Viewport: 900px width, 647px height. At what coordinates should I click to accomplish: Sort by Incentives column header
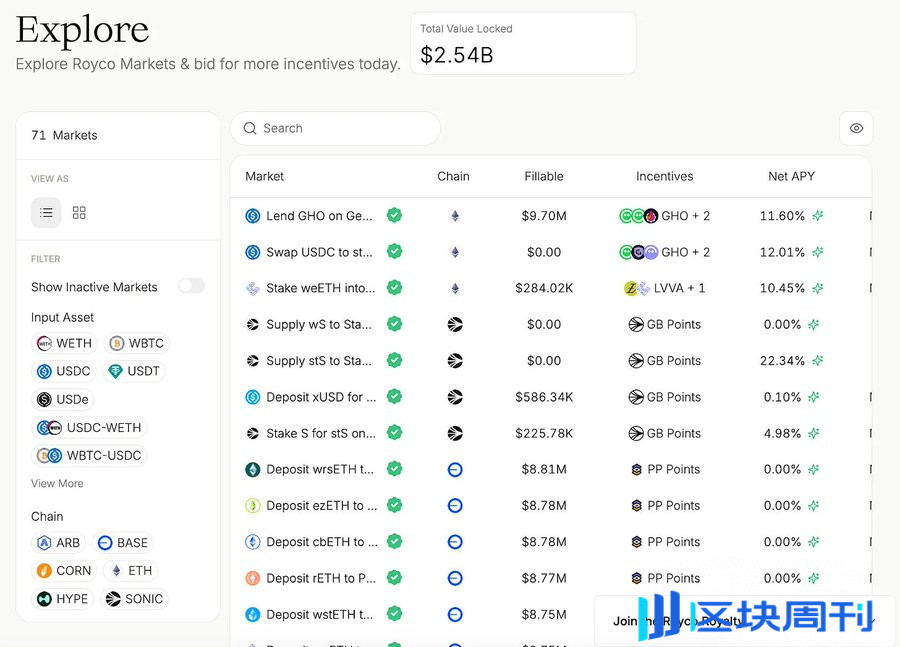tap(665, 176)
